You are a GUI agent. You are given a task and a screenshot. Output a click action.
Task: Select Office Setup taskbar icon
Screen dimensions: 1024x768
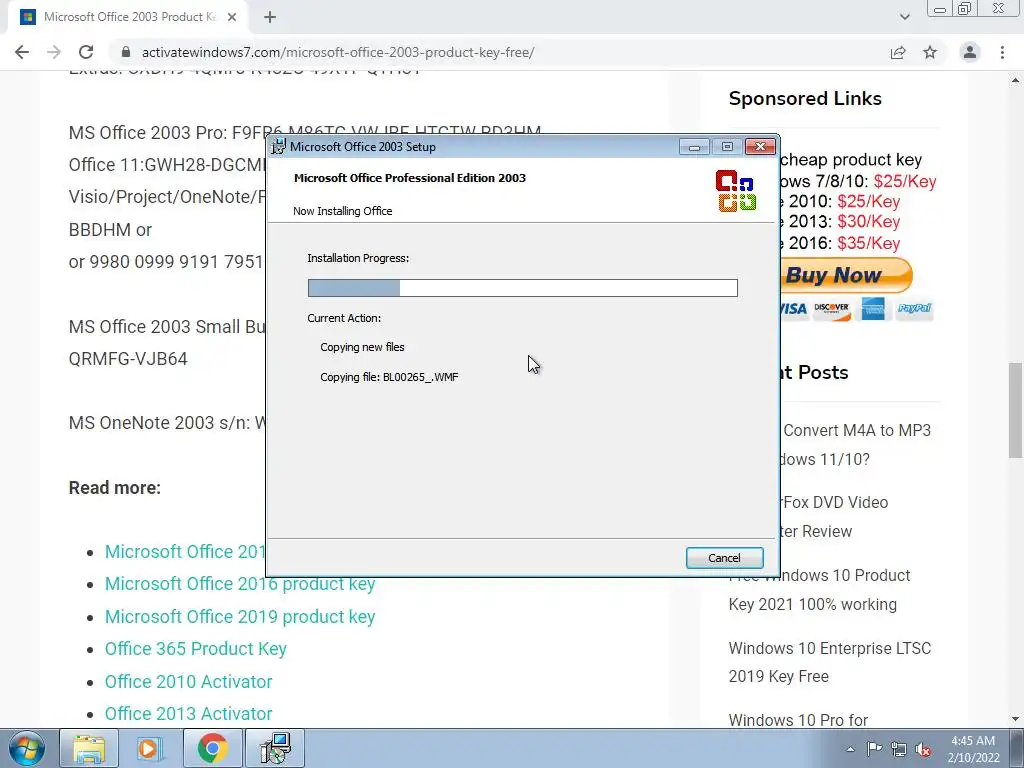click(x=274, y=748)
